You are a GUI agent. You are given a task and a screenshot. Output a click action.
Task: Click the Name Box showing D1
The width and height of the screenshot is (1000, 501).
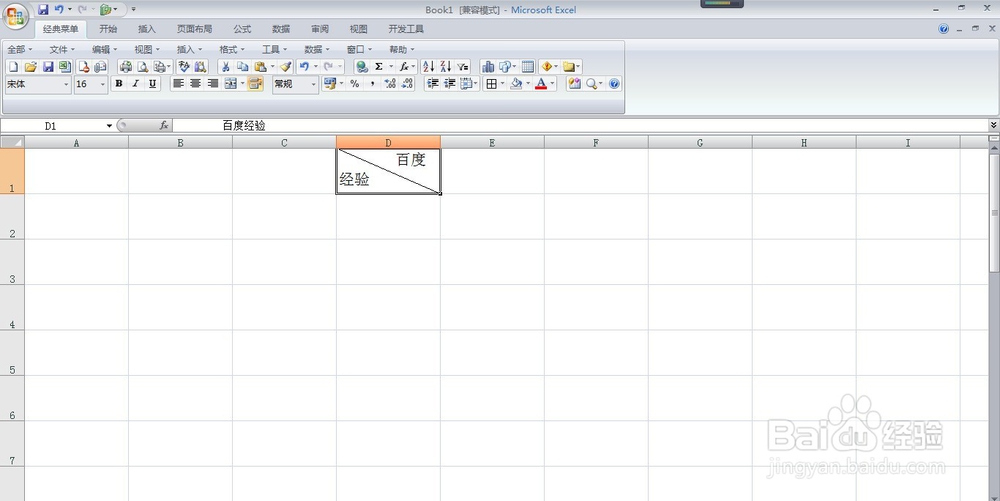point(51,126)
